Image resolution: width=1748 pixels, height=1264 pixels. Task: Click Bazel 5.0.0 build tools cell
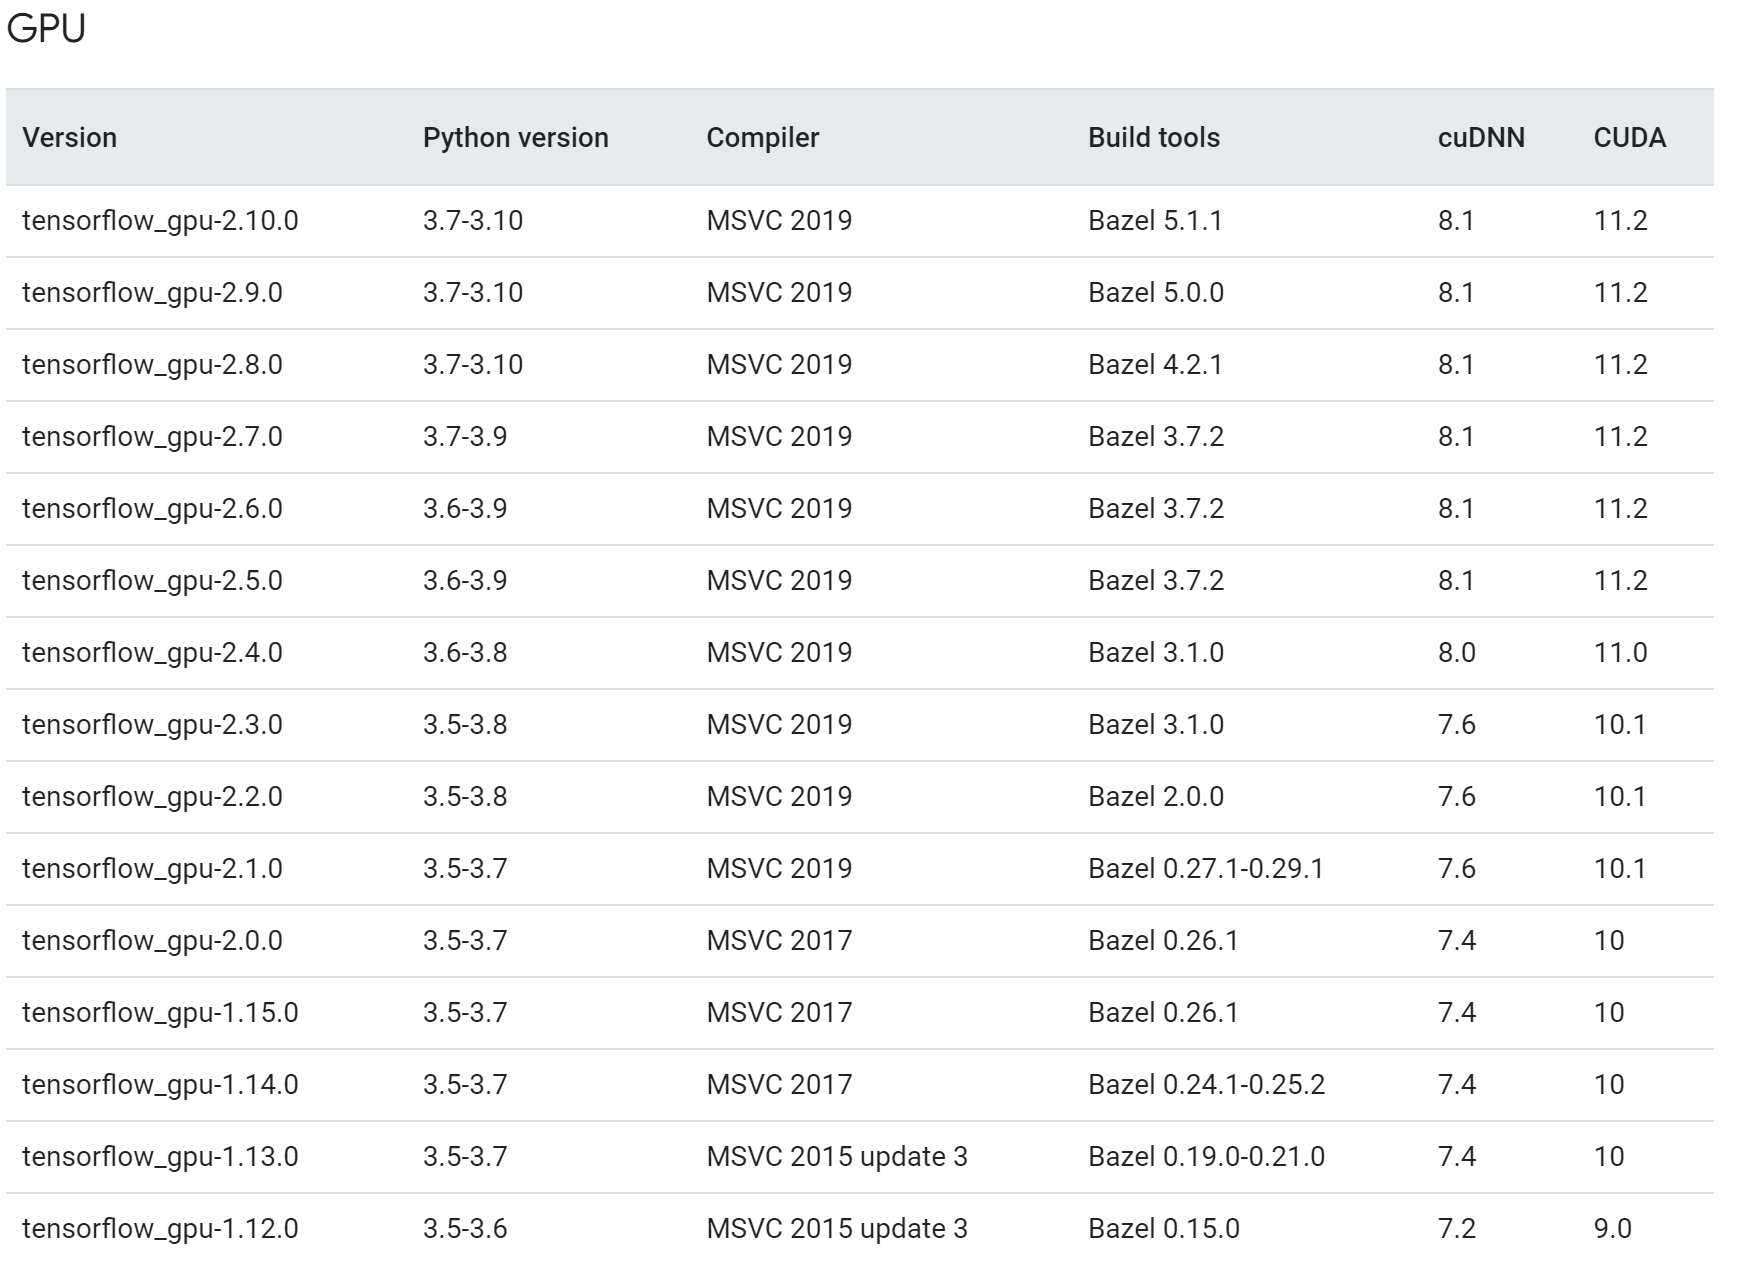(x=1156, y=293)
